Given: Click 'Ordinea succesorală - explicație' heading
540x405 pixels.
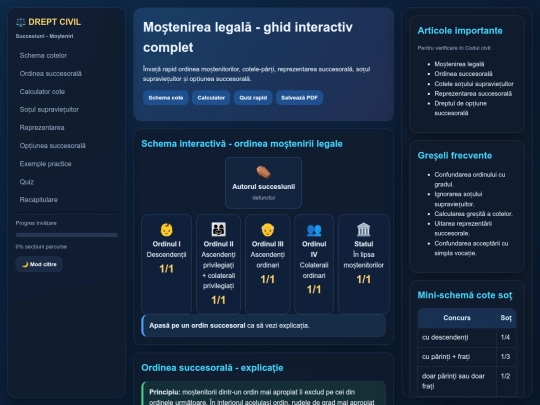Looking at the screenshot, I should coord(212,368).
